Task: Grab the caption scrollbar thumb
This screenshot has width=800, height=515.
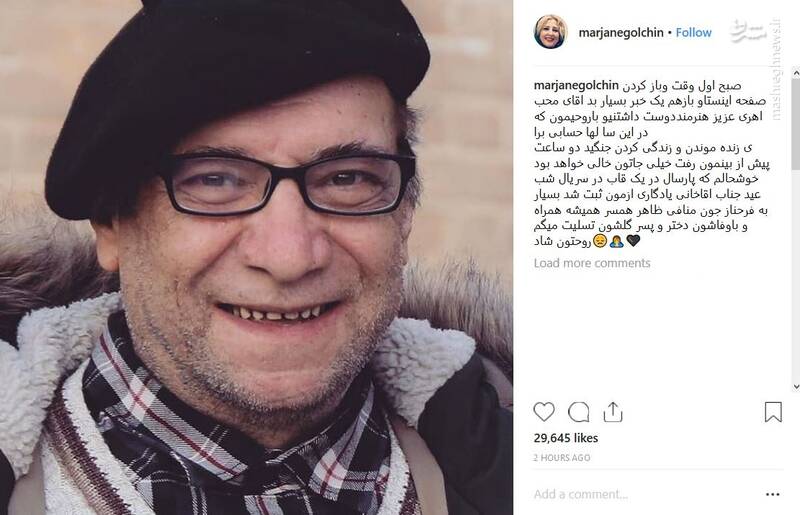Action: coord(796,124)
